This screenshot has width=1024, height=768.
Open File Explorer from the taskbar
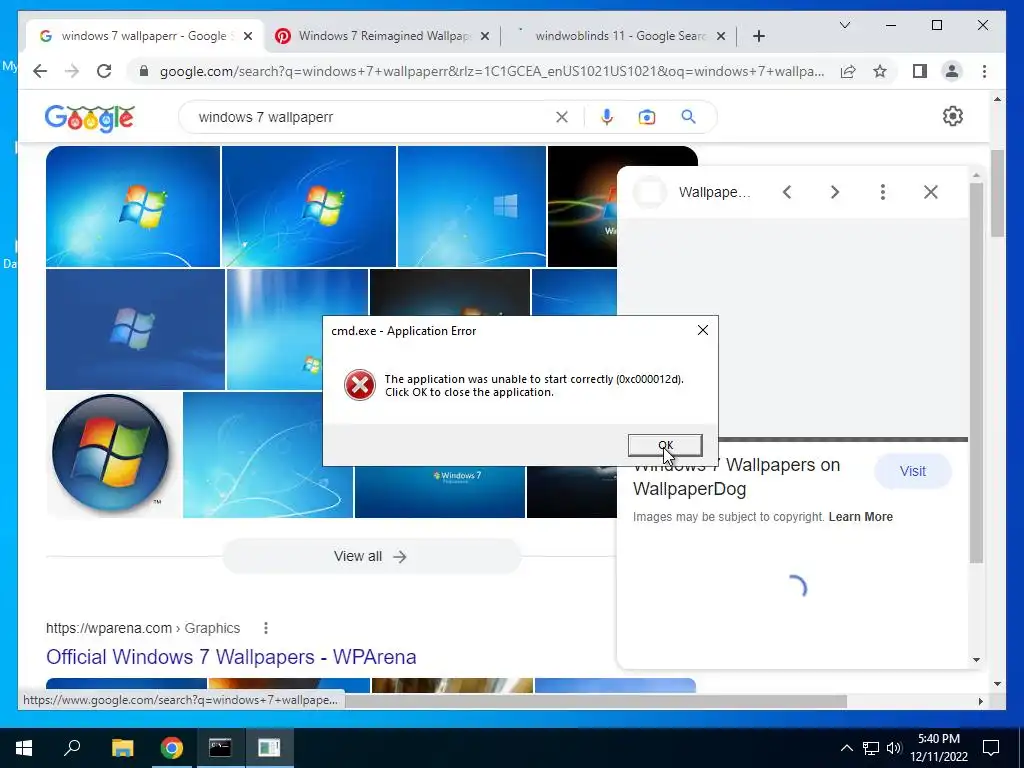click(122, 748)
